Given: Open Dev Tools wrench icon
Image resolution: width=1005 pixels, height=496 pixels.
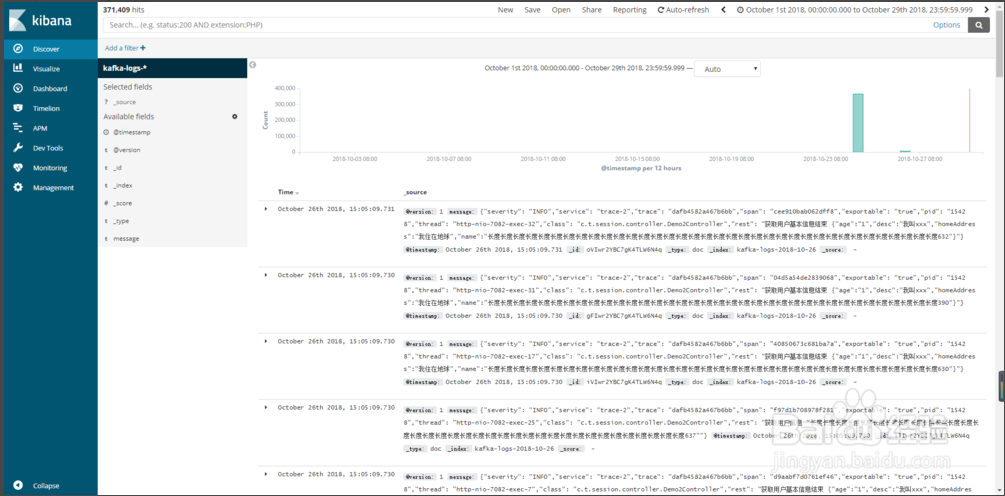Looking at the screenshot, I should coord(18,148).
